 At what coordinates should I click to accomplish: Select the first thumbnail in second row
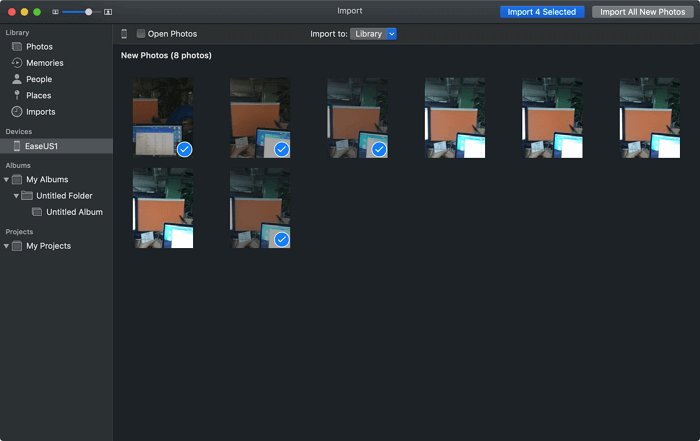click(x=163, y=208)
